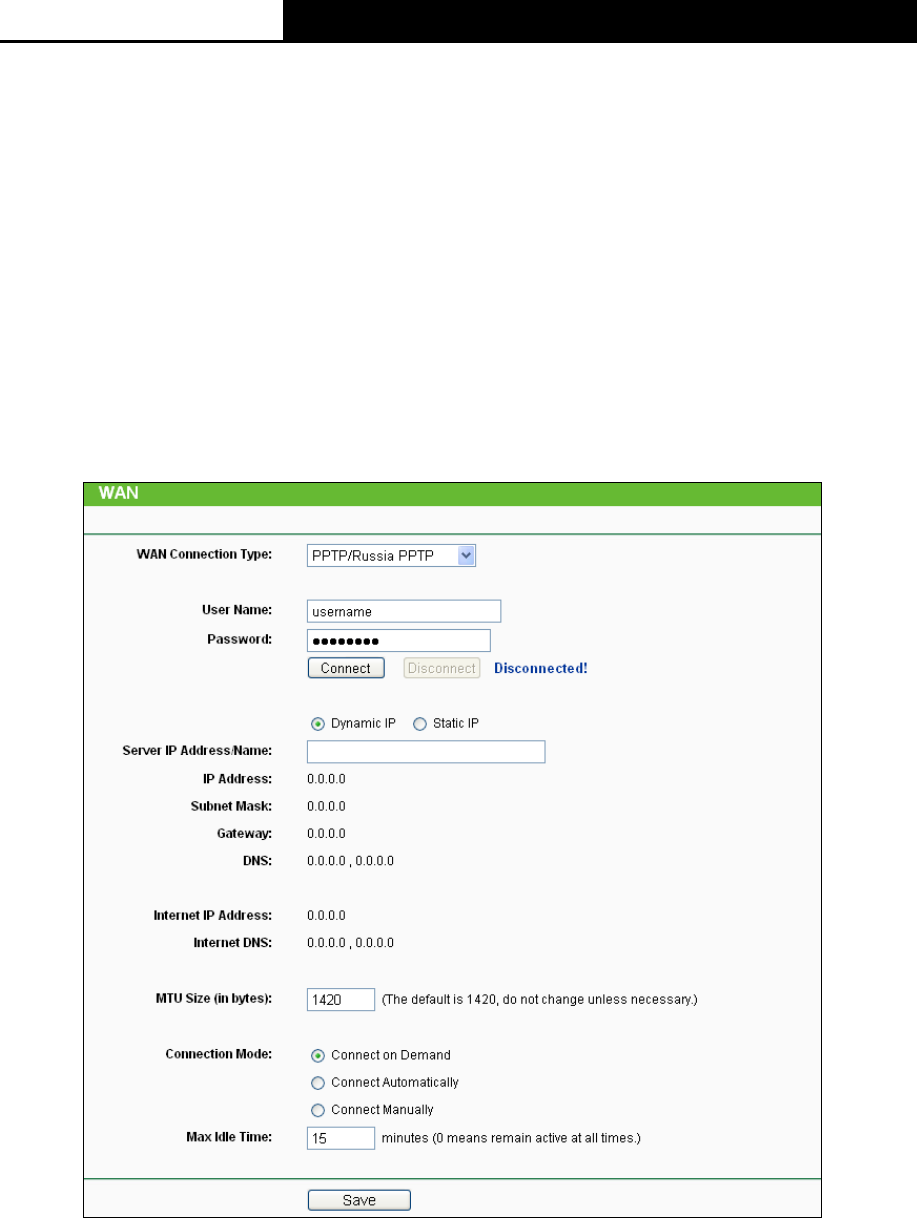Click the MTU Size input field
Image resolution: width=917 pixels, height=1218 pixels.
pos(341,999)
